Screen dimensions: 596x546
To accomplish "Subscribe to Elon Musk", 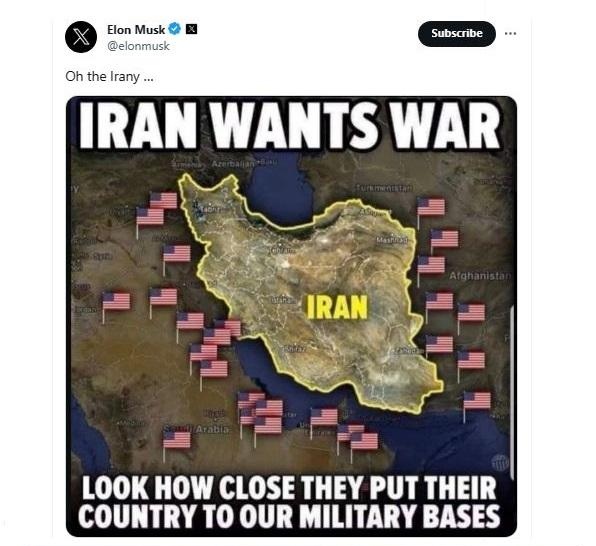I will point(457,33).
